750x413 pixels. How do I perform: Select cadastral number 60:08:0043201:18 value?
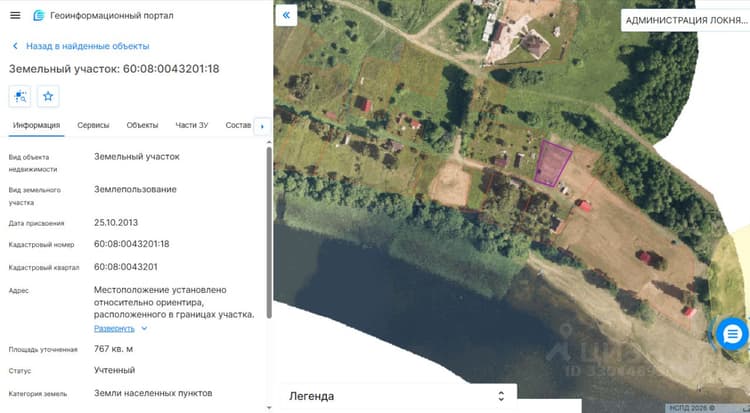pos(132,244)
